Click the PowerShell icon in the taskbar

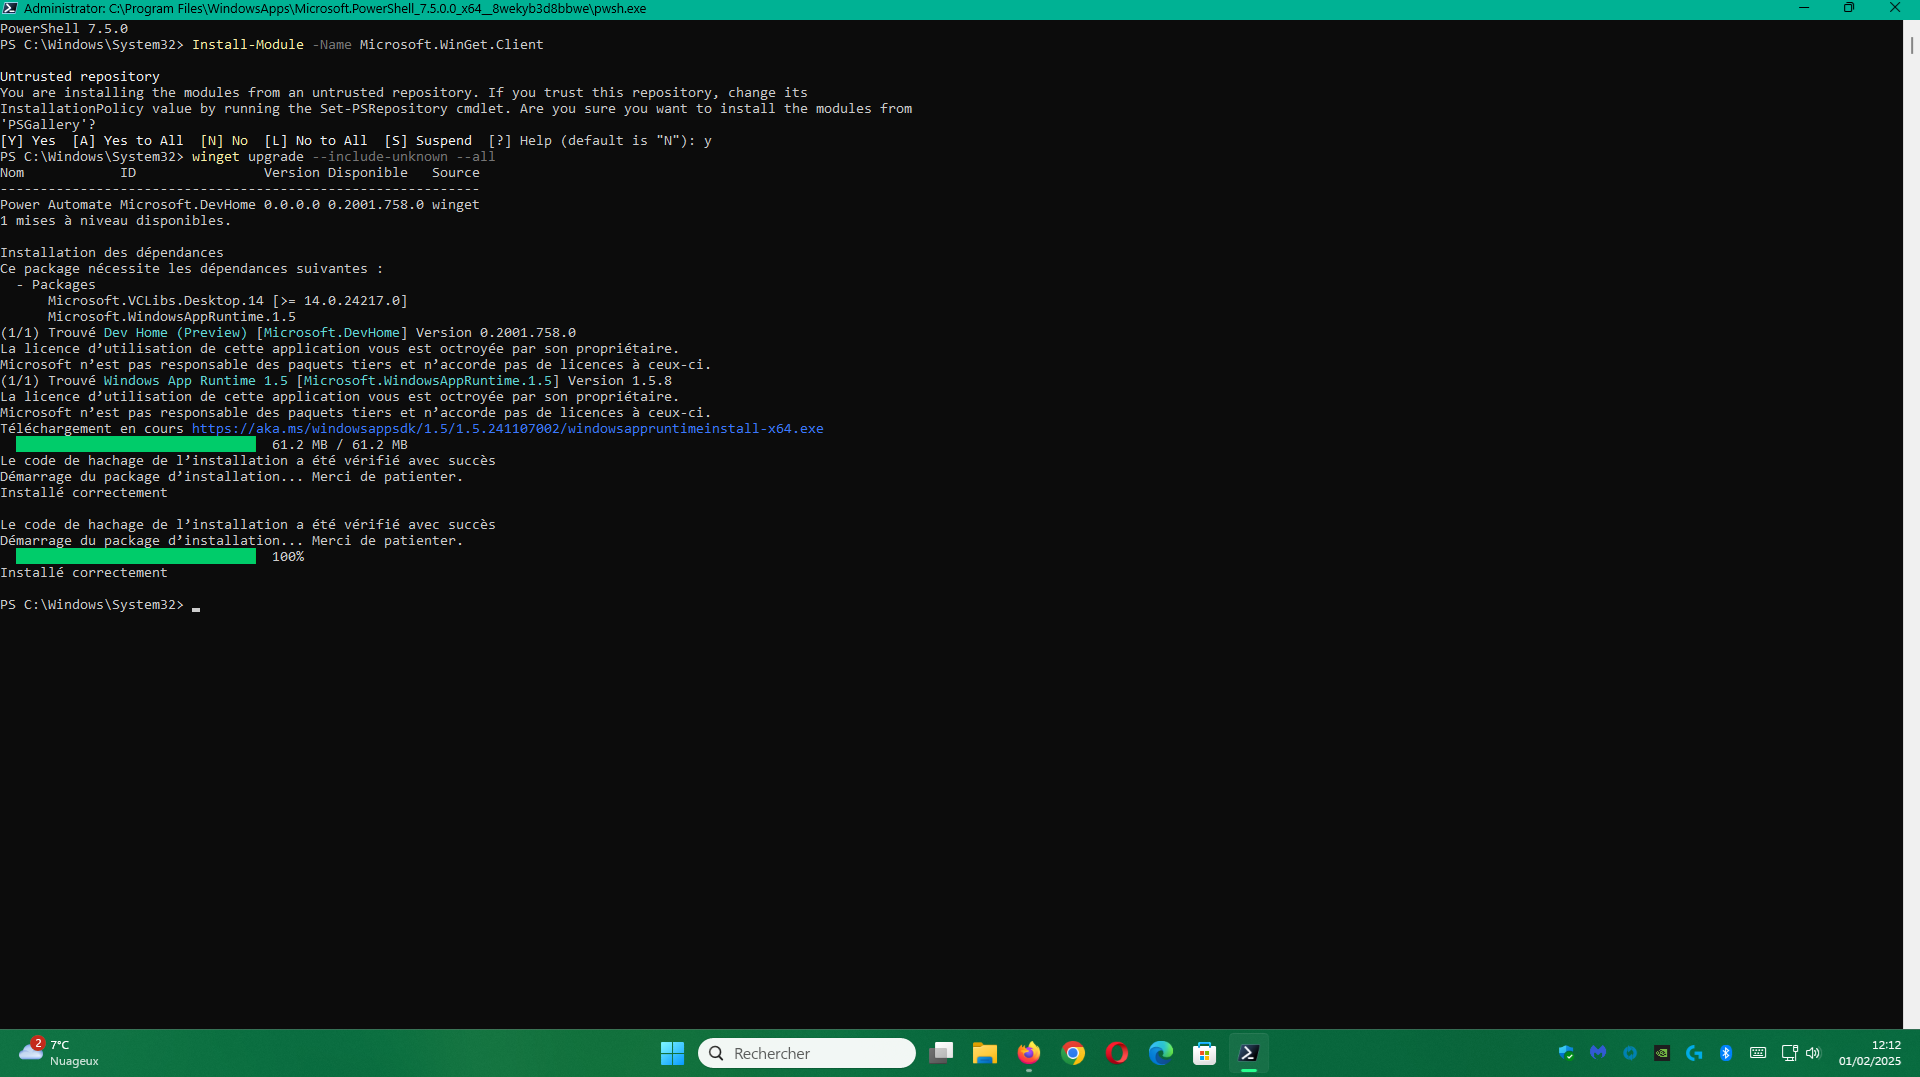point(1249,1053)
